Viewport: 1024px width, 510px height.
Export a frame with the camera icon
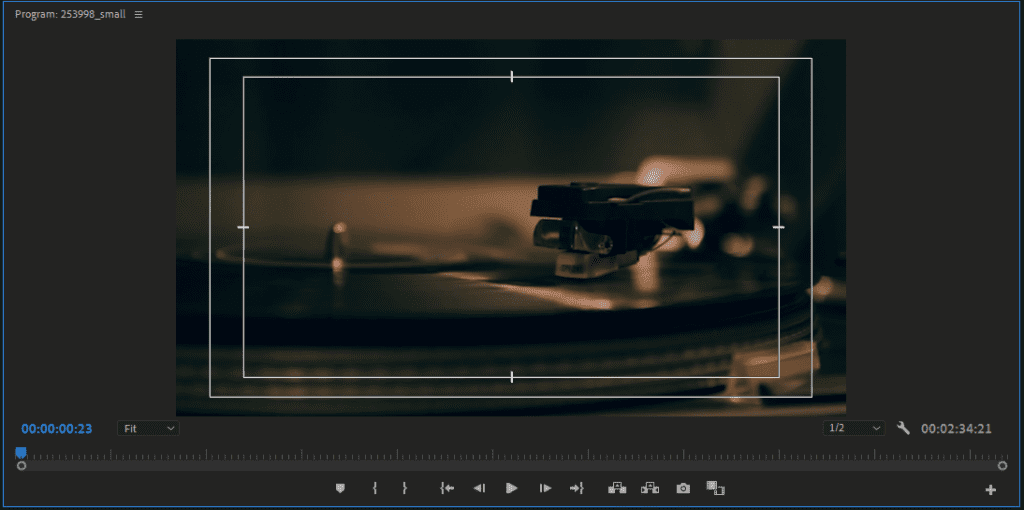(683, 488)
